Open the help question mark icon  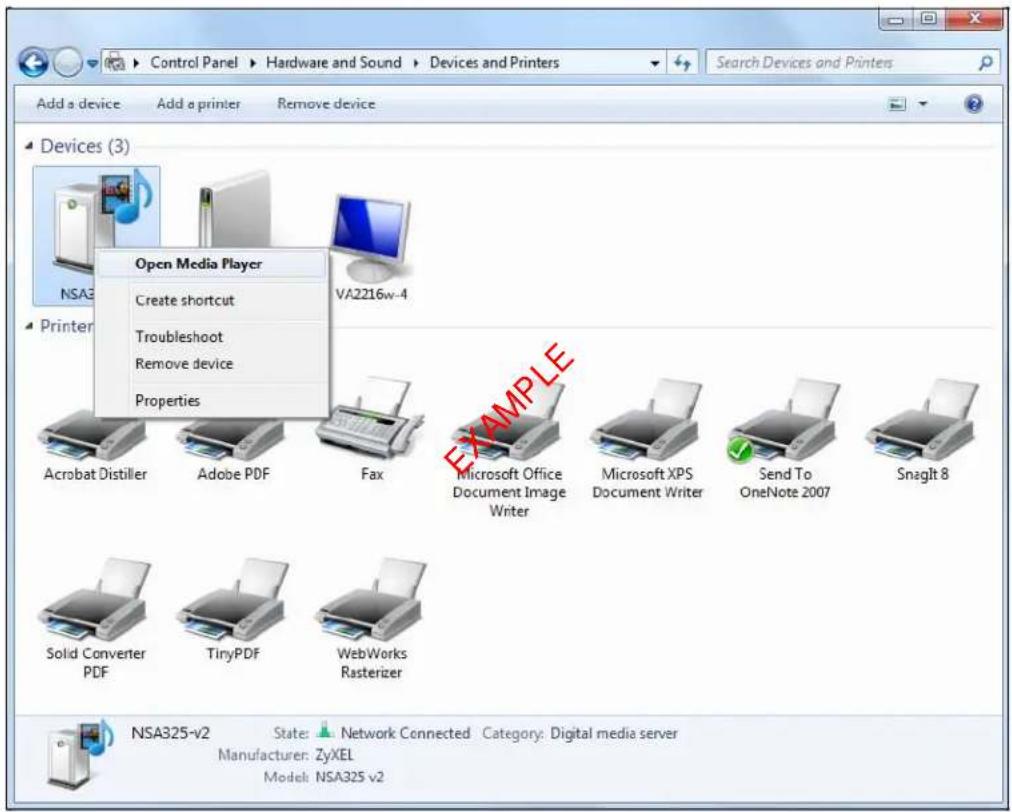(x=974, y=104)
